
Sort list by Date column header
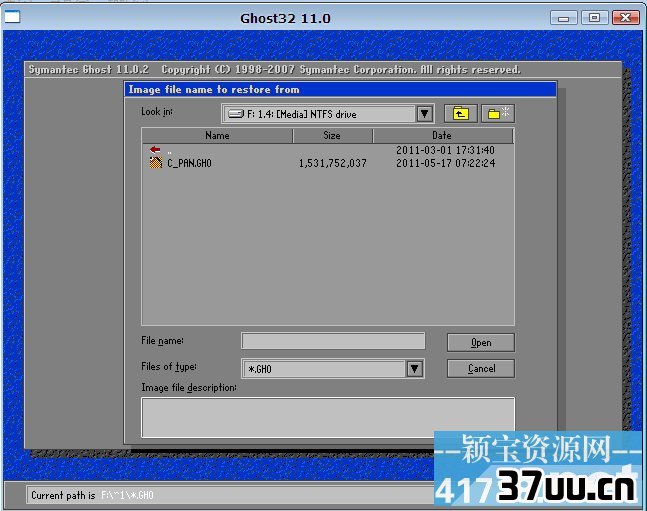tap(442, 135)
